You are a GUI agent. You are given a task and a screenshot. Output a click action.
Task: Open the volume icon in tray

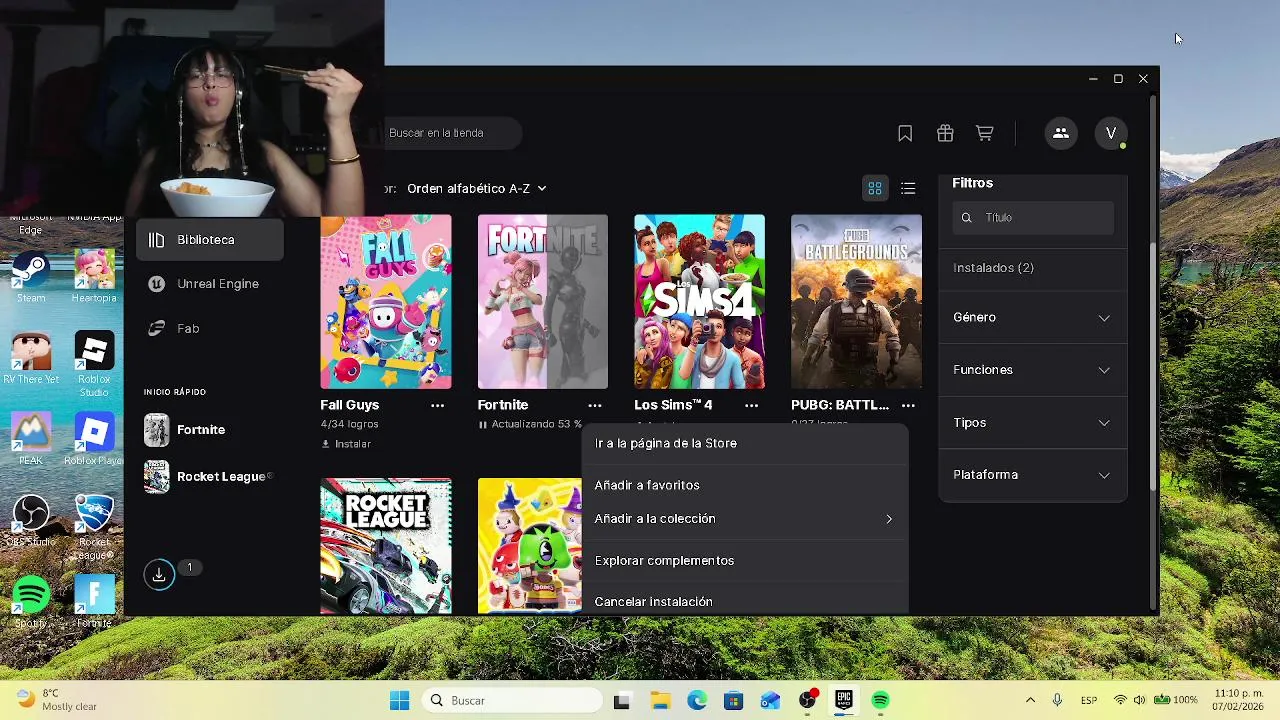[x=1139, y=700]
